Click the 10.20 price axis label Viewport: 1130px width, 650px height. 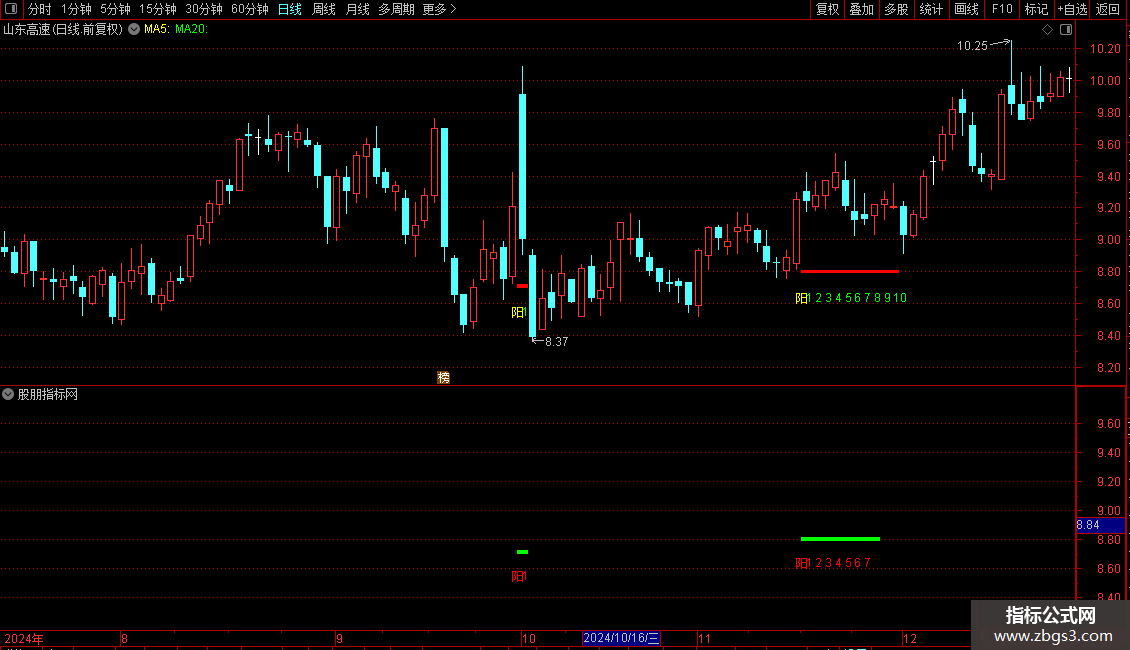coord(1105,48)
